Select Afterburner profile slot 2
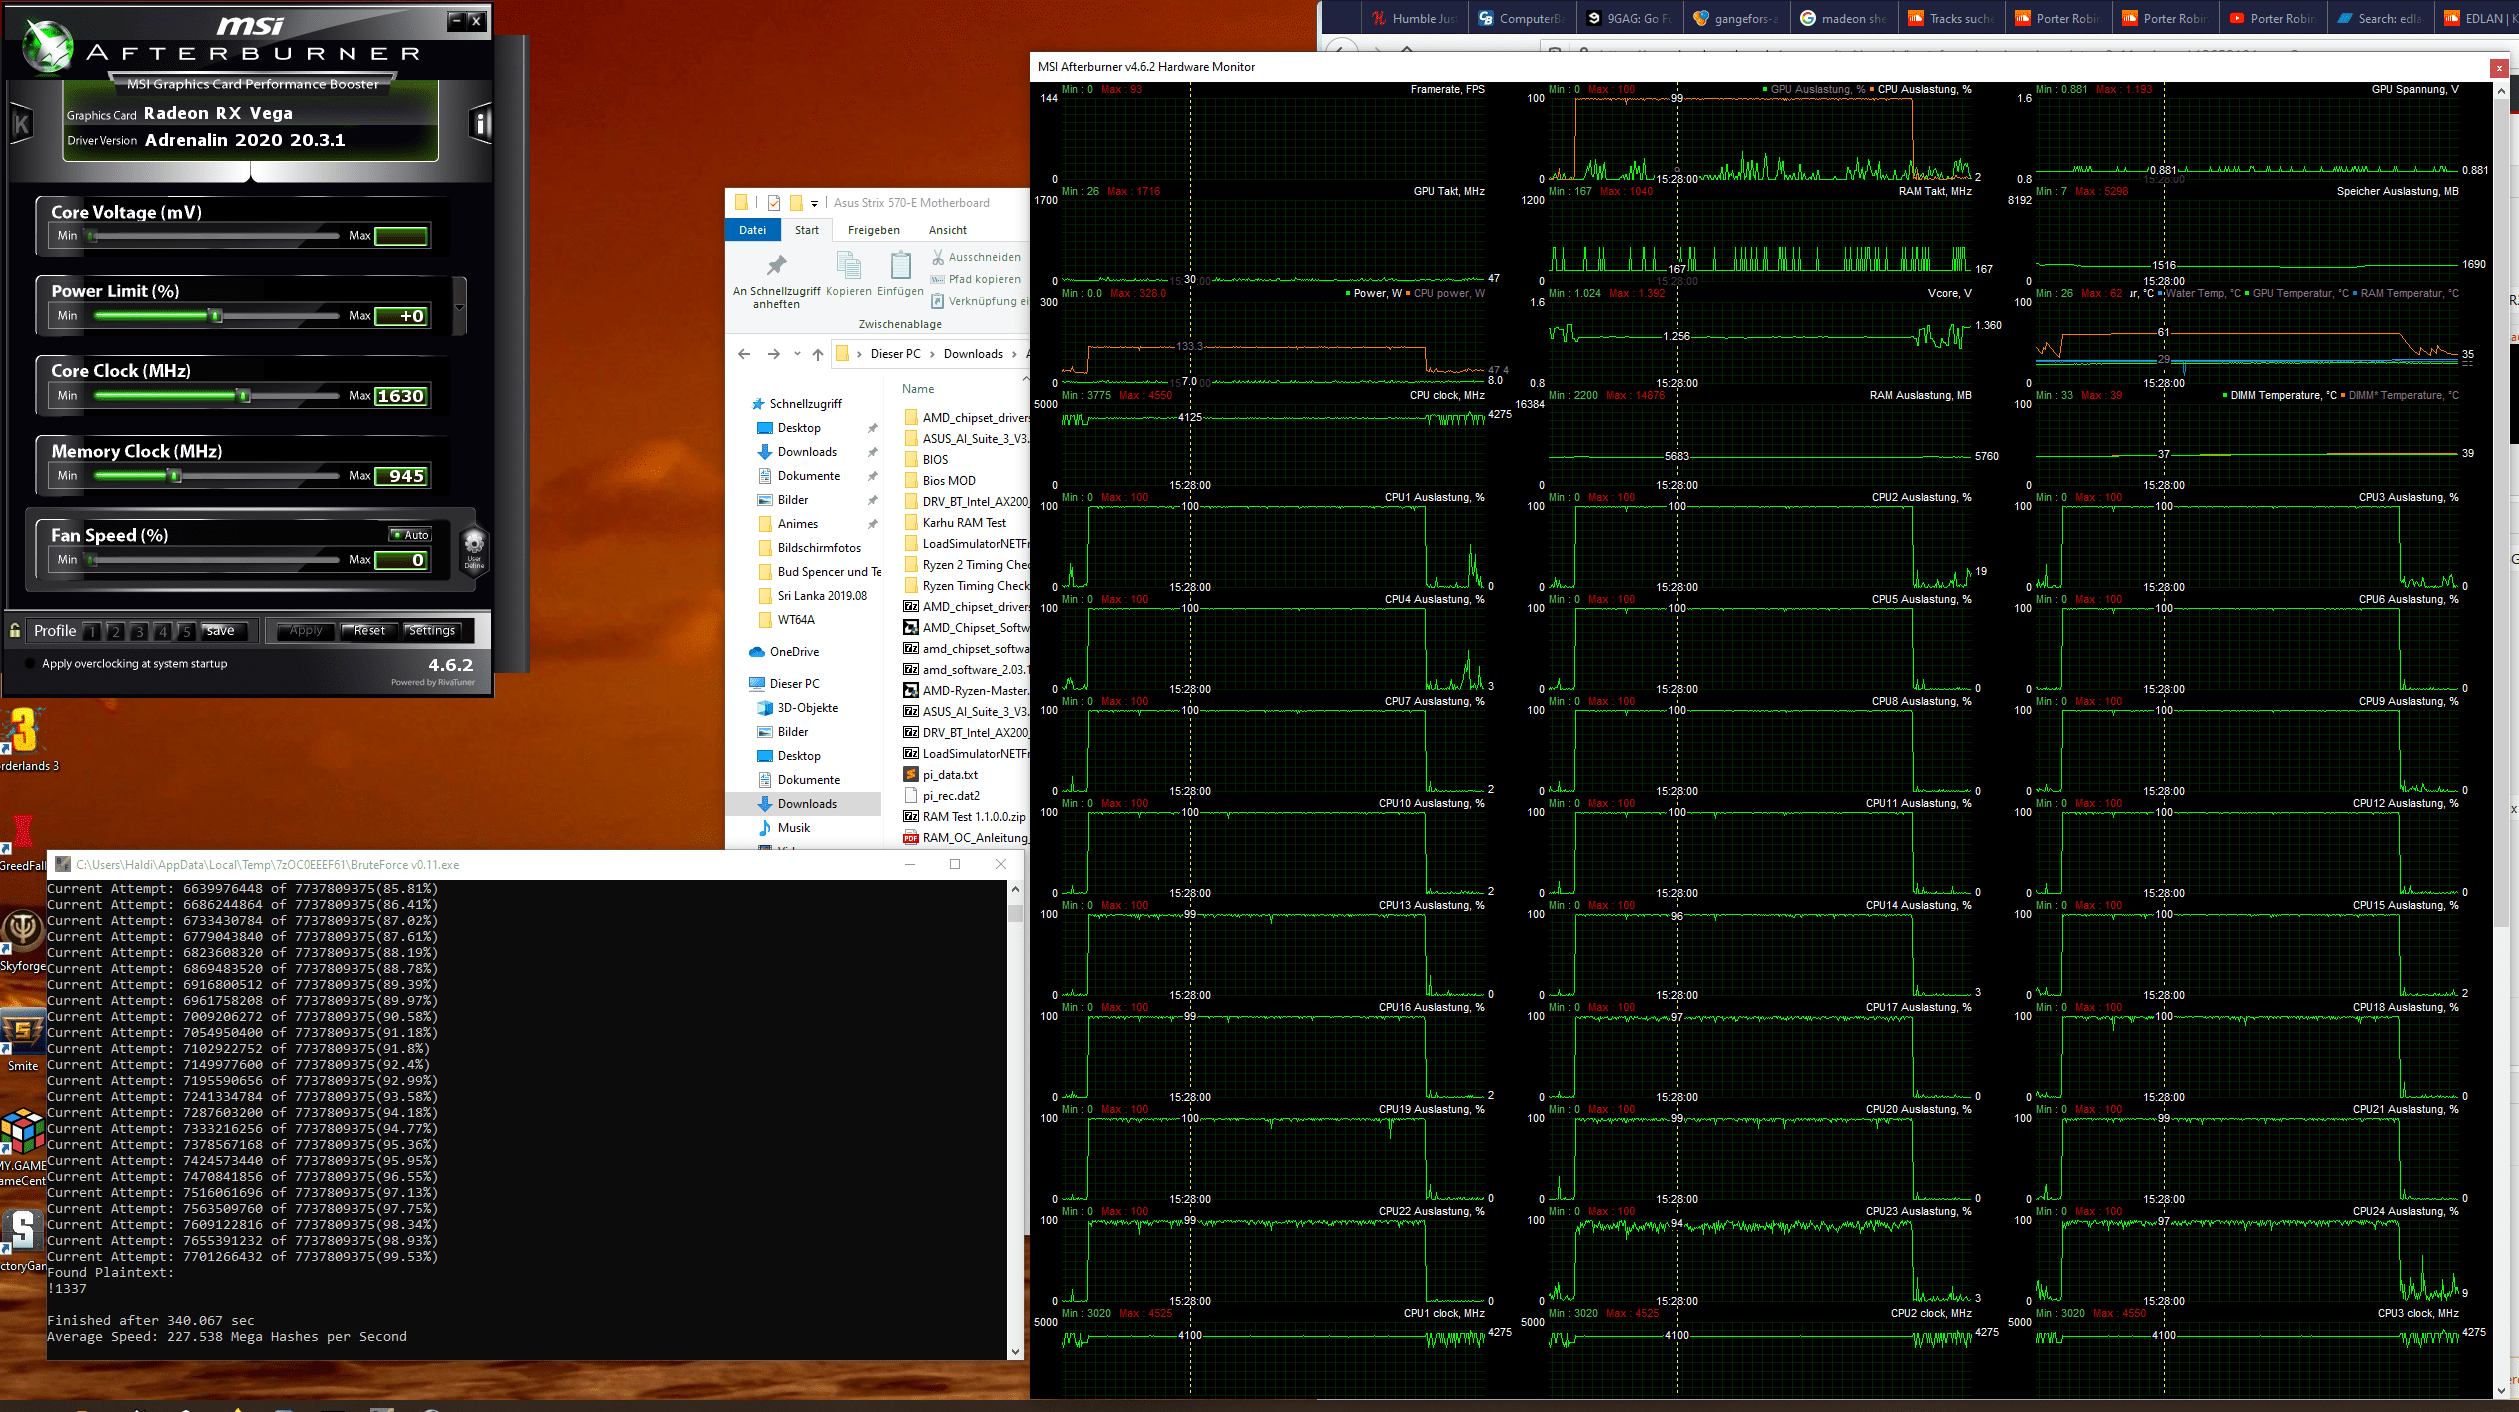2519x1412 pixels. (116, 631)
